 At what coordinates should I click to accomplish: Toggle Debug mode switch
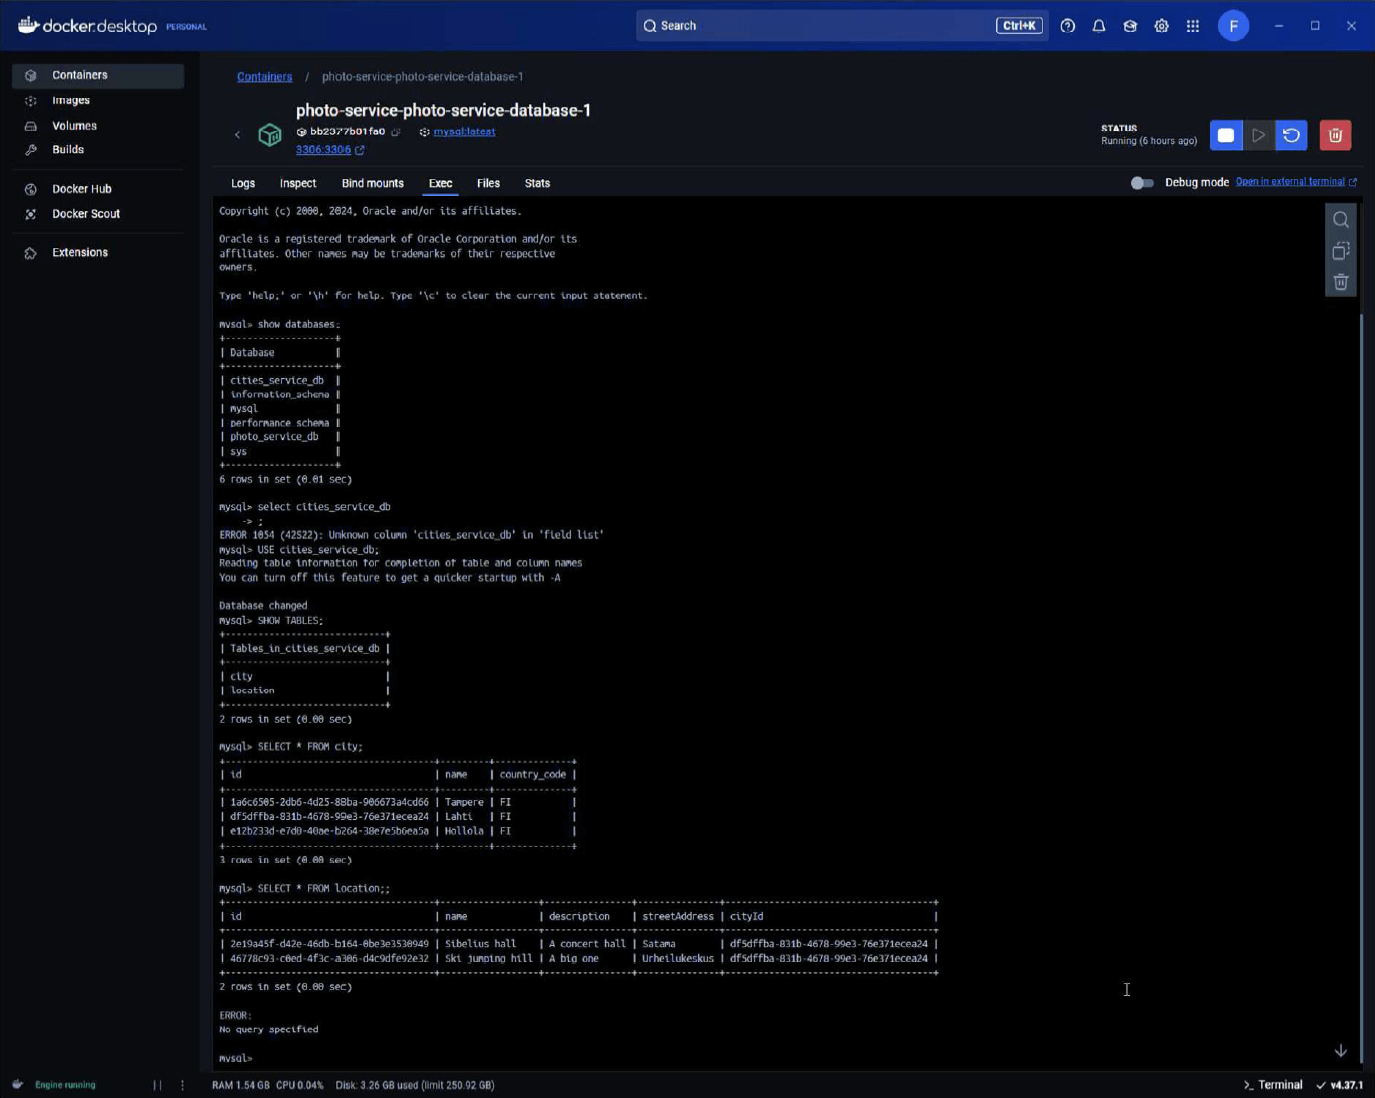[x=1142, y=183]
